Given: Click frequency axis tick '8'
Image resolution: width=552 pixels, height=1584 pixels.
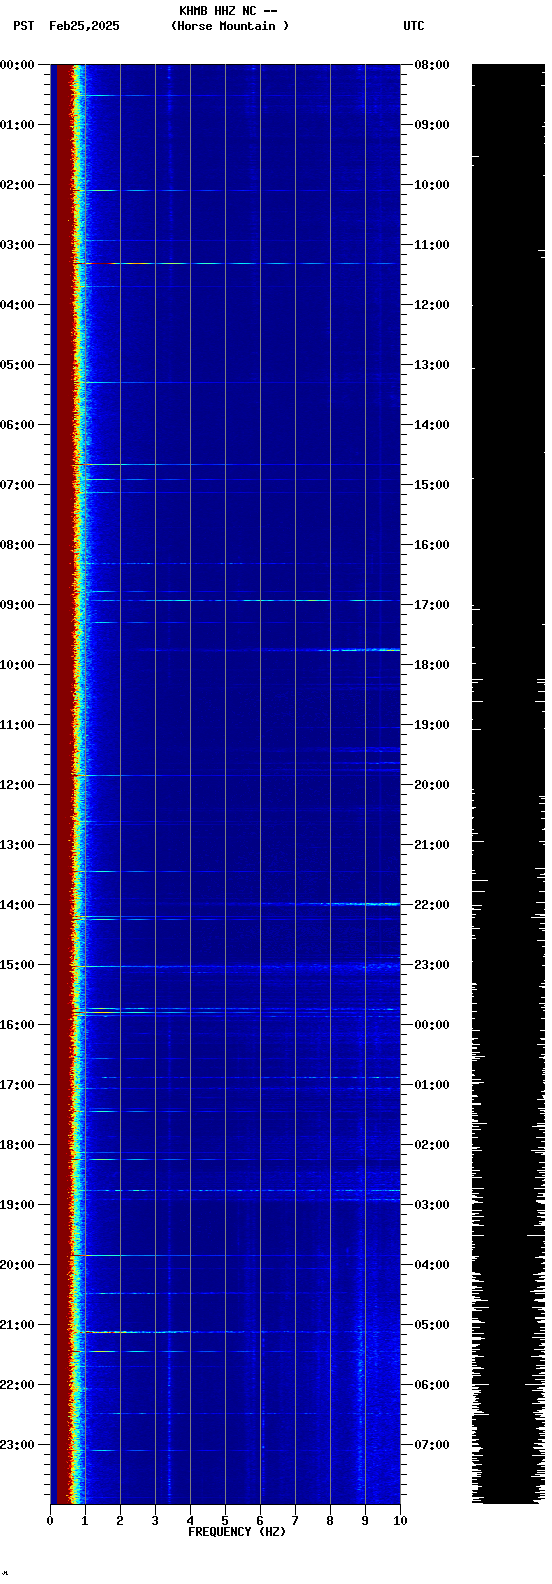Looking at the screenshot, I should (x=330, y=1521).
